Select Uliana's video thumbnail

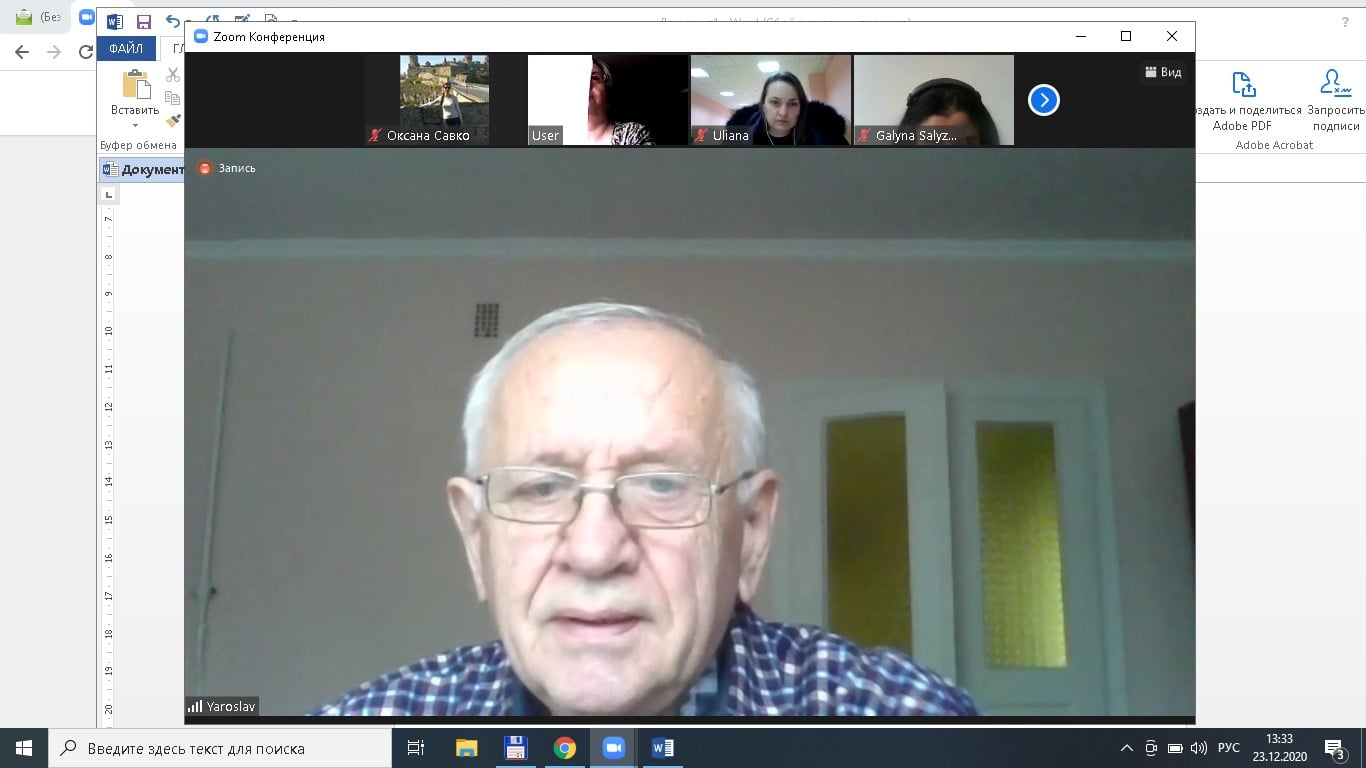[770, 100]
